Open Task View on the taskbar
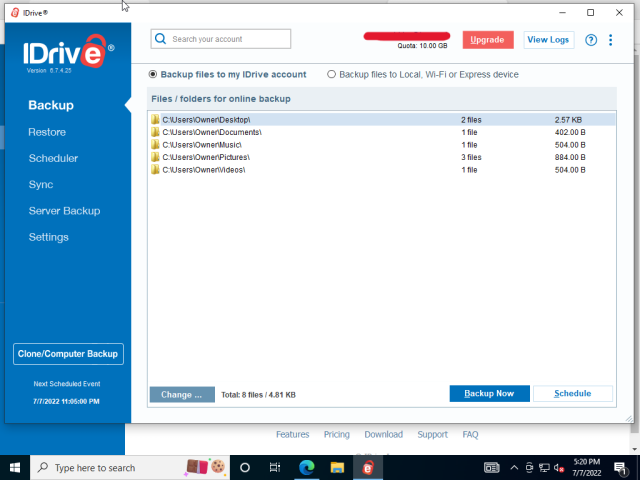Viewport: 640px width, 480px height. (x=275, y=467)
